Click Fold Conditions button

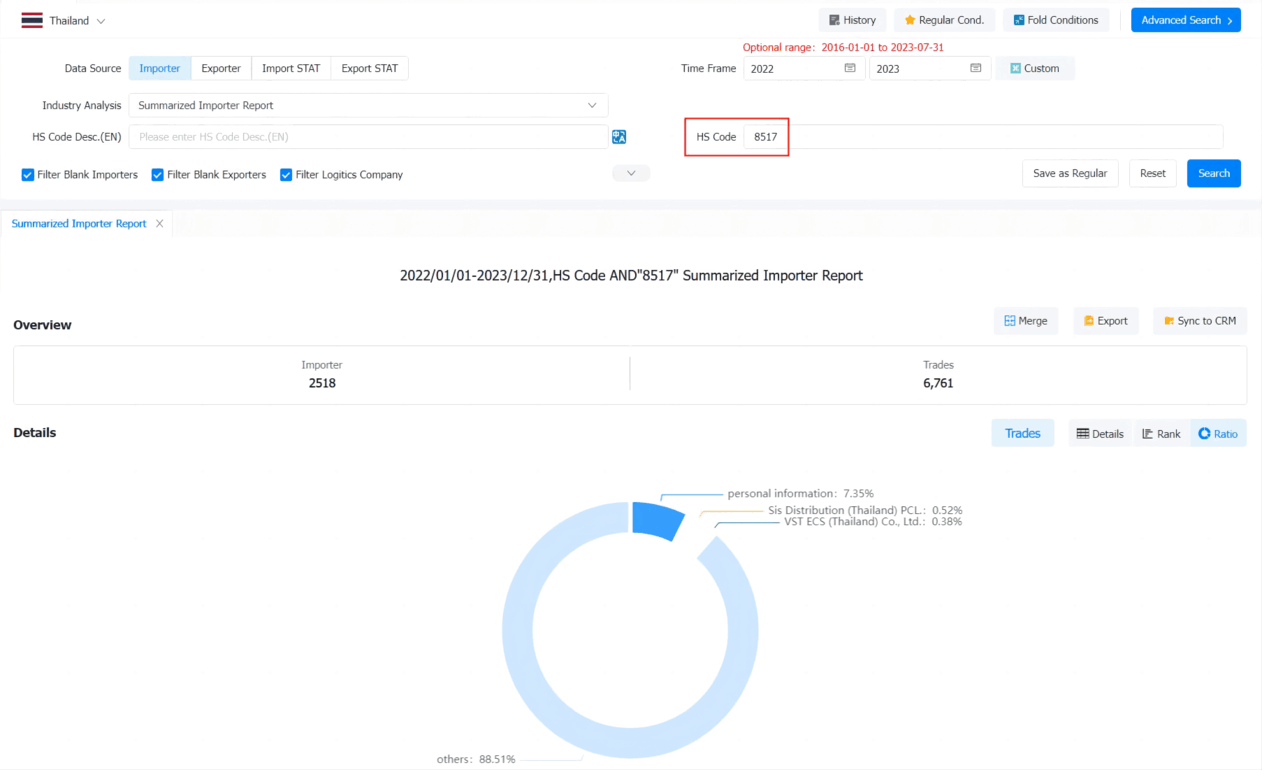1055,20
